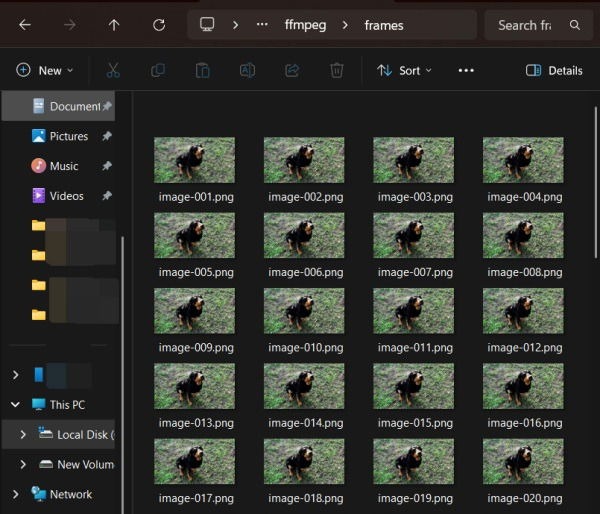Open the Sort options dropdown
The width and height of the screenshot is (600, 514).
click(404, 70)
